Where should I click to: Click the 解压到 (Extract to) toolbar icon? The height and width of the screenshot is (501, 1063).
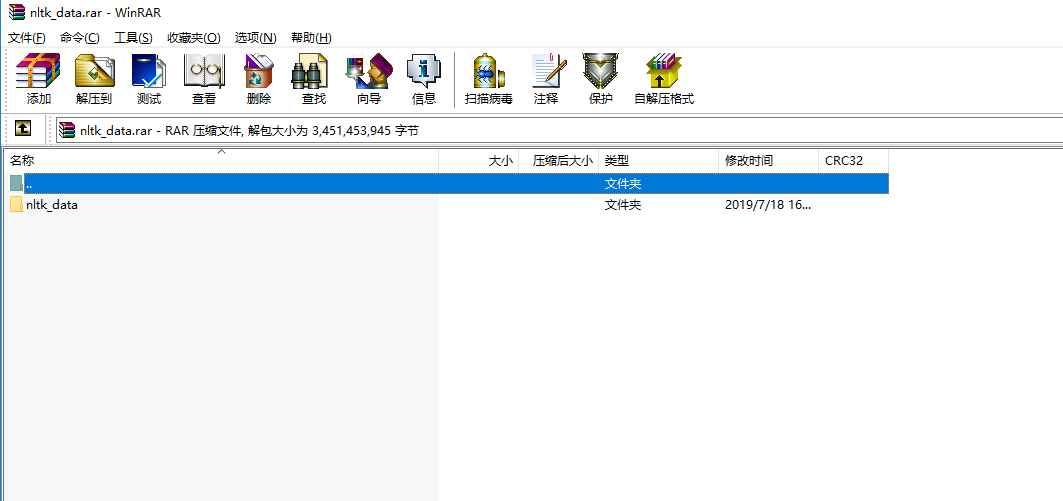point(94,71)
